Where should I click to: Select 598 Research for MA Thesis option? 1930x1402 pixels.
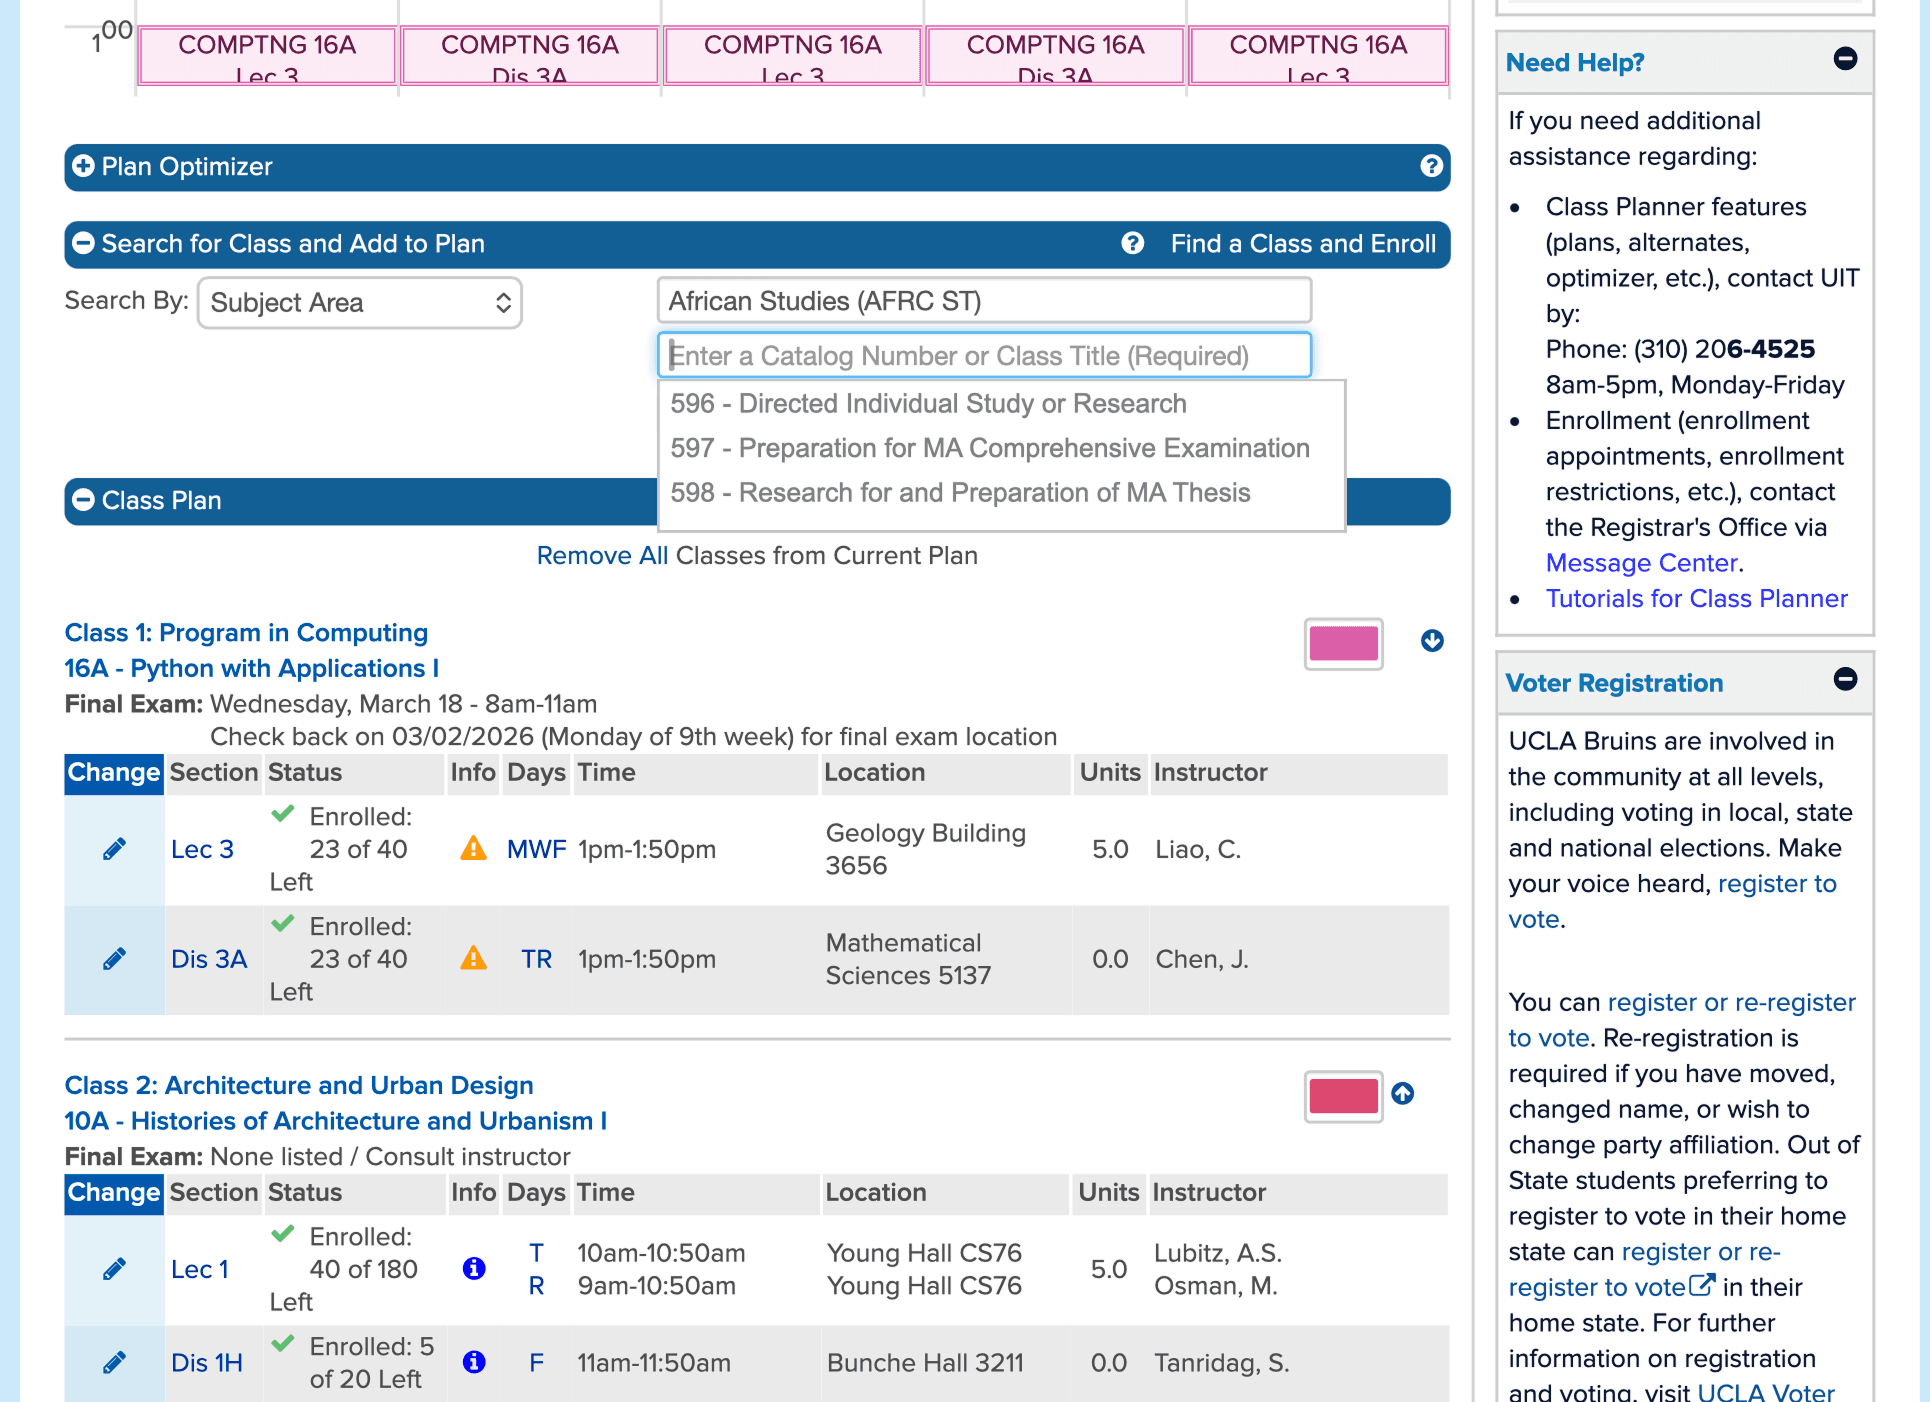(960, 493)
